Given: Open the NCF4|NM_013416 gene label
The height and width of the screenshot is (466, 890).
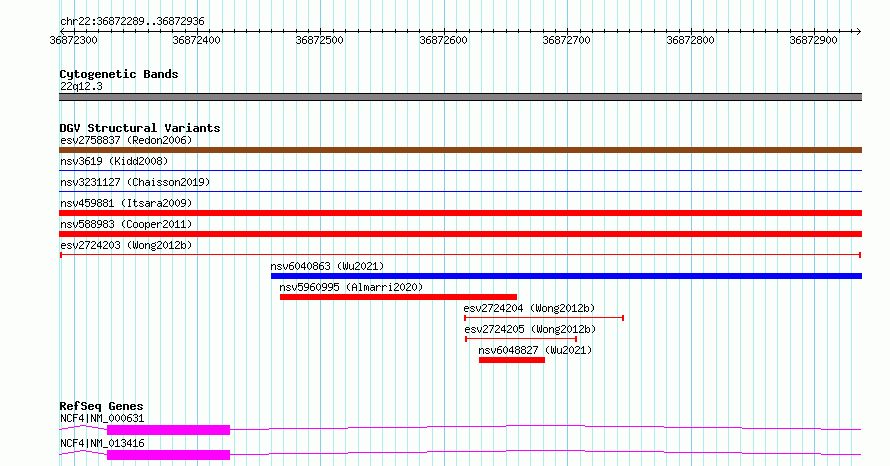Looking at the screenshot, I should (102, 443).
